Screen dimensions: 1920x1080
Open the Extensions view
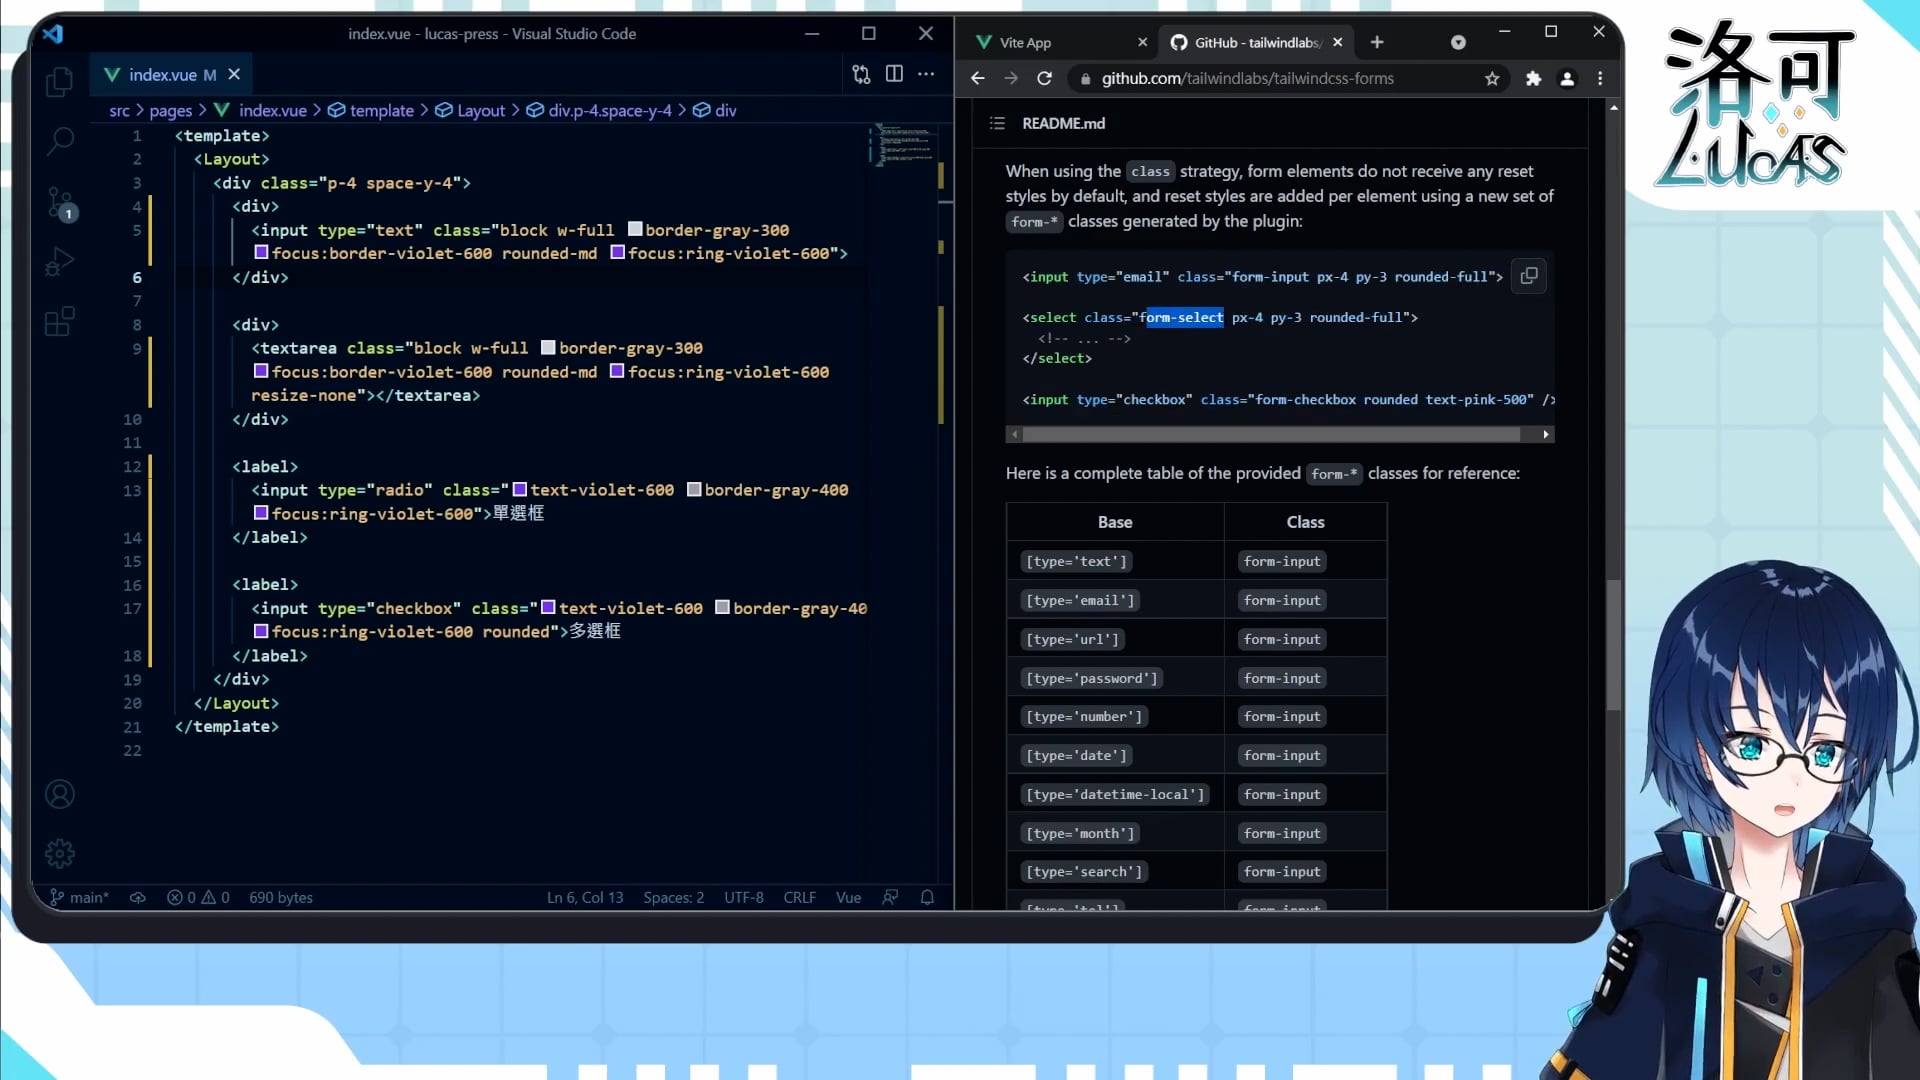59,322
